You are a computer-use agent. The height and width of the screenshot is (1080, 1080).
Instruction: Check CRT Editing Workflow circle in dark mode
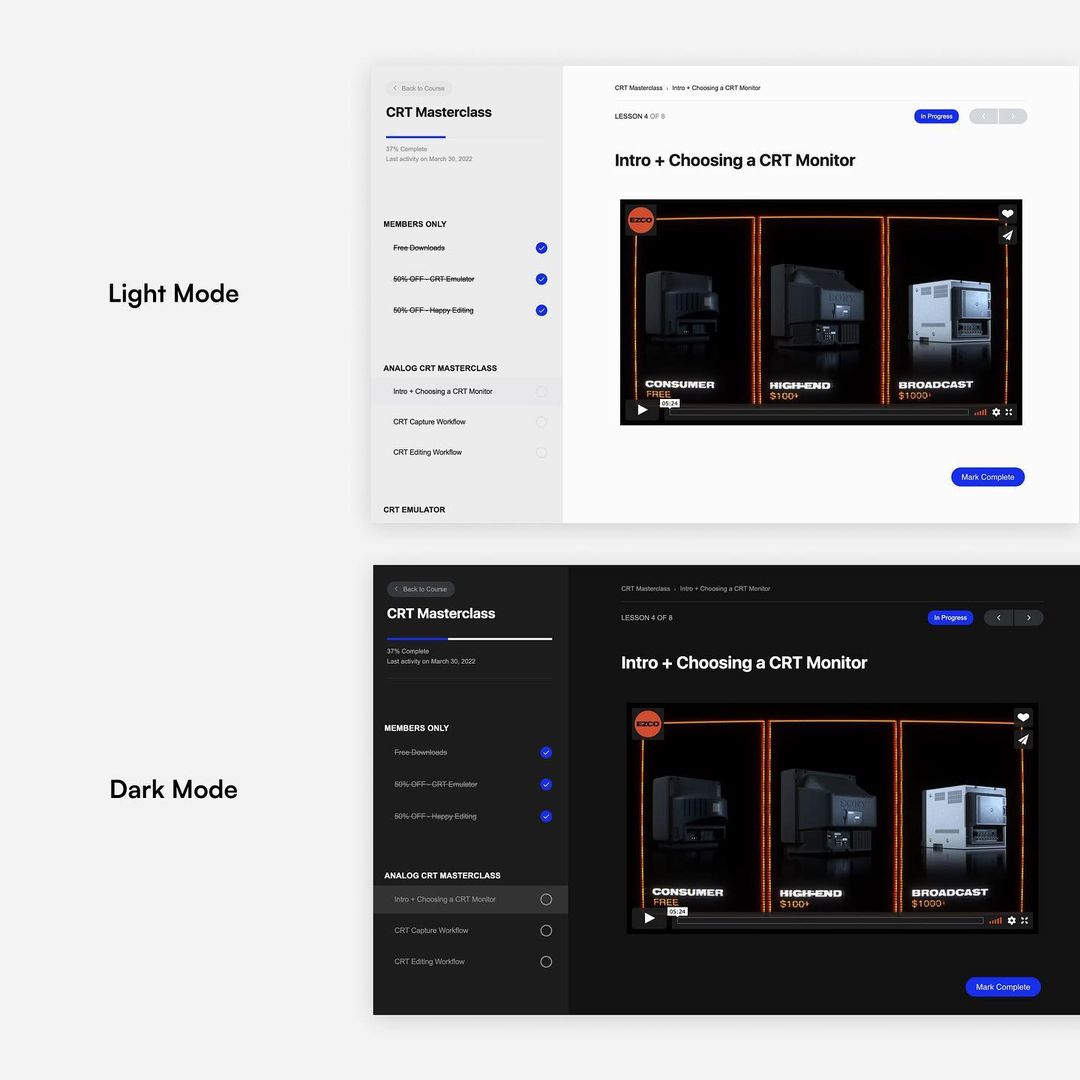click(x=546, y=962)
